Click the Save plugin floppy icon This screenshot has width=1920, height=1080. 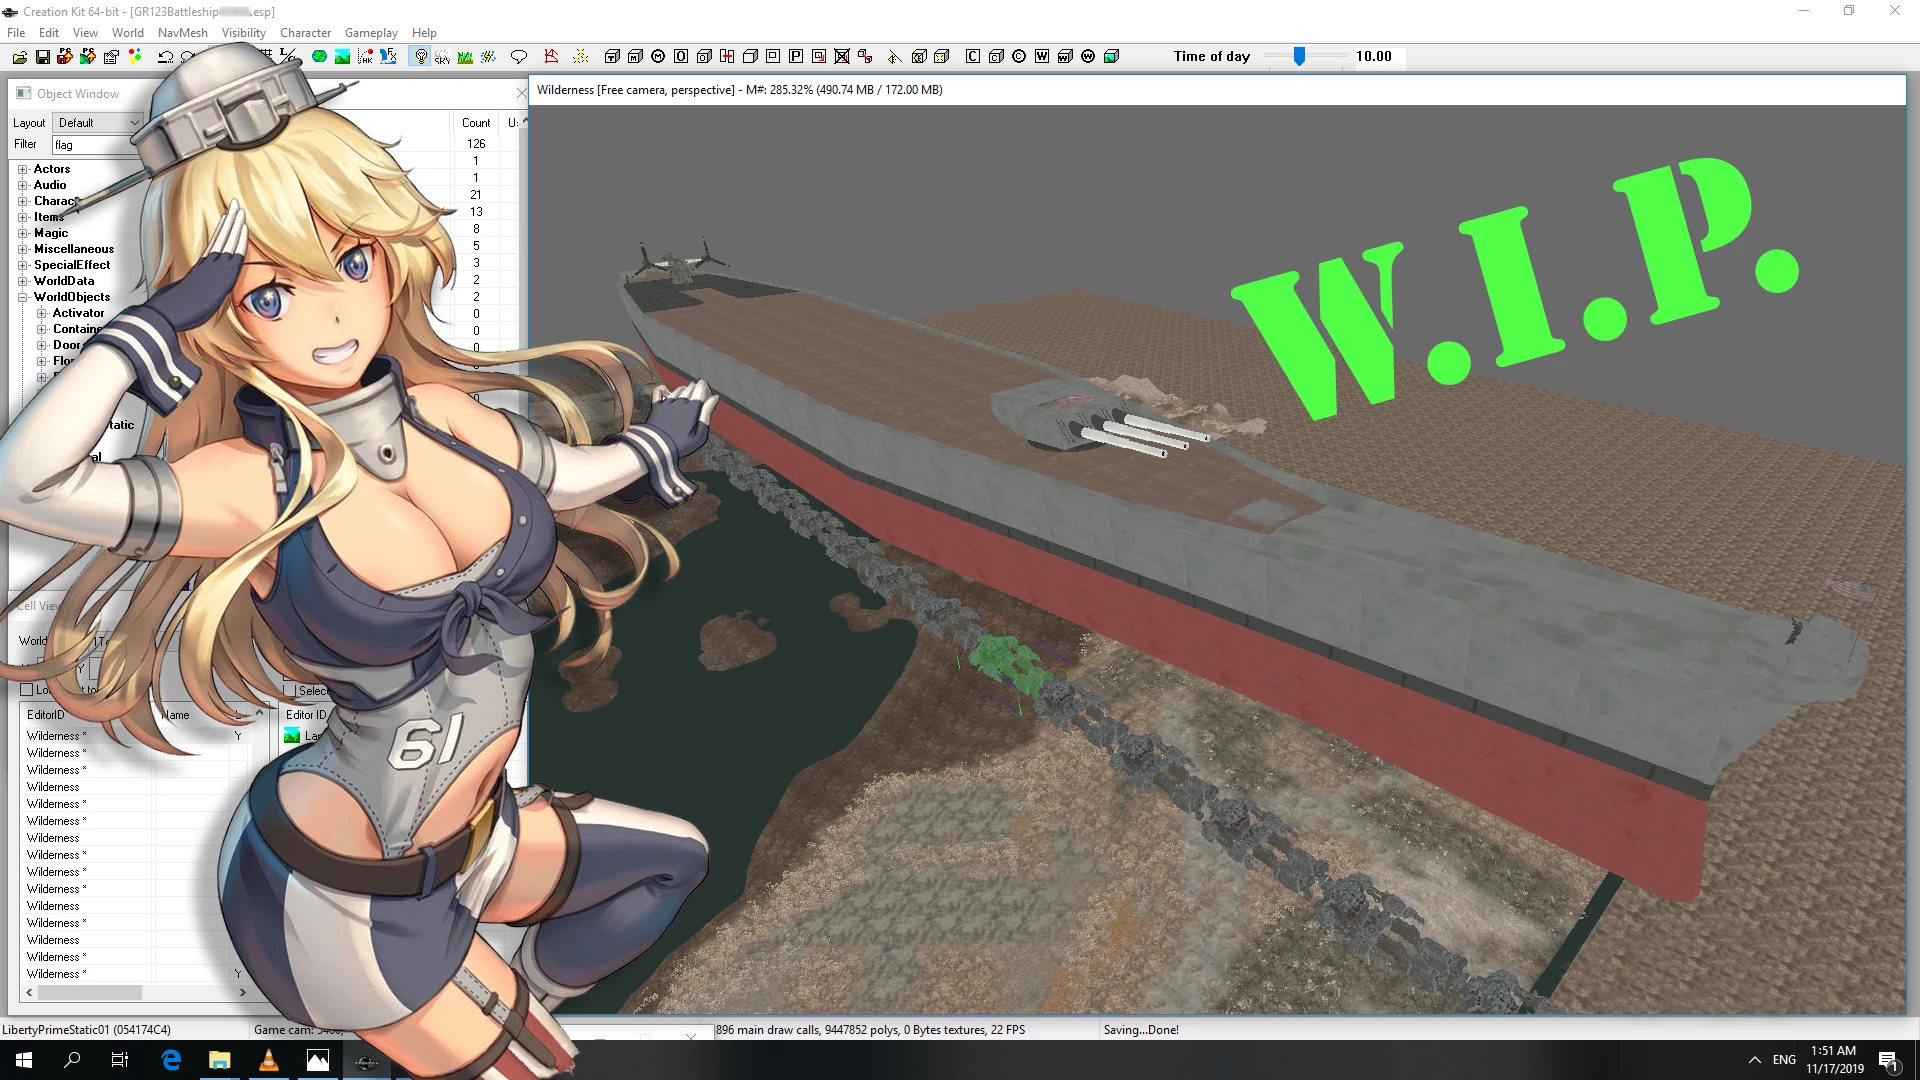[42, 57]
